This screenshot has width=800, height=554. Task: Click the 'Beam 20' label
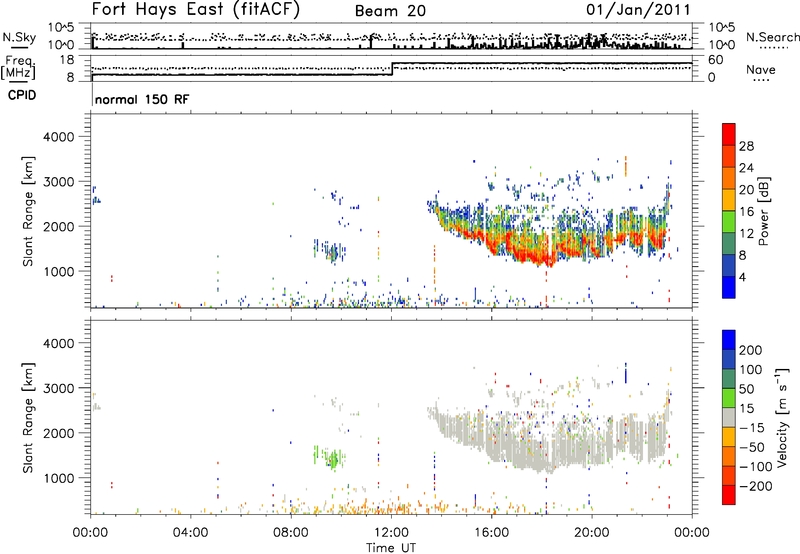pyautogui.click(x=390, y=11)
